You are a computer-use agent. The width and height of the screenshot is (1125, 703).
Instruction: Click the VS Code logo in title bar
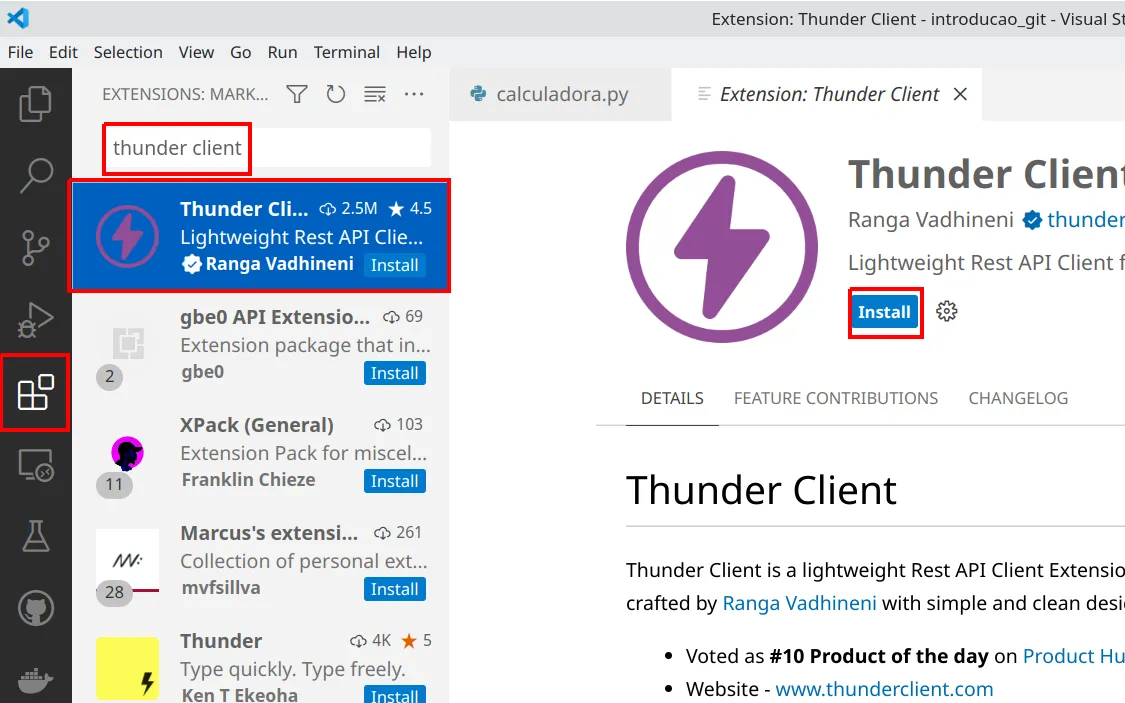point(18,18)
